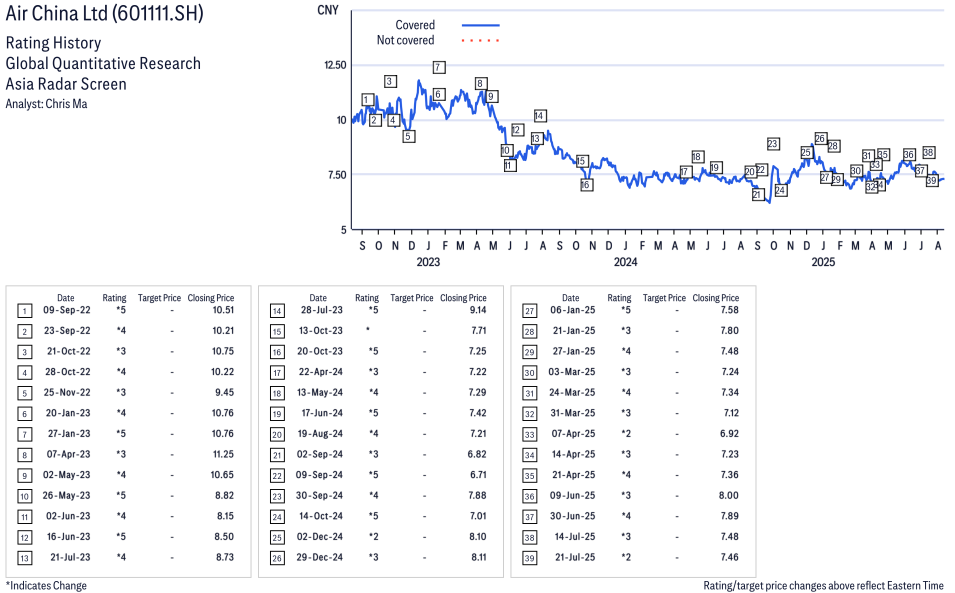Select chart marker 15 on the graph
The height and width of the screenshot is (593, 955).
[x=582, y=161]
